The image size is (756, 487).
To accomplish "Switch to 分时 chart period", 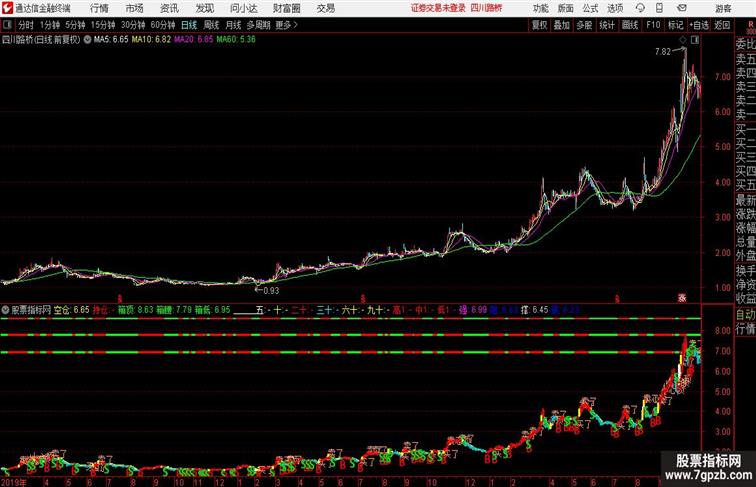I will pos(26,25).
